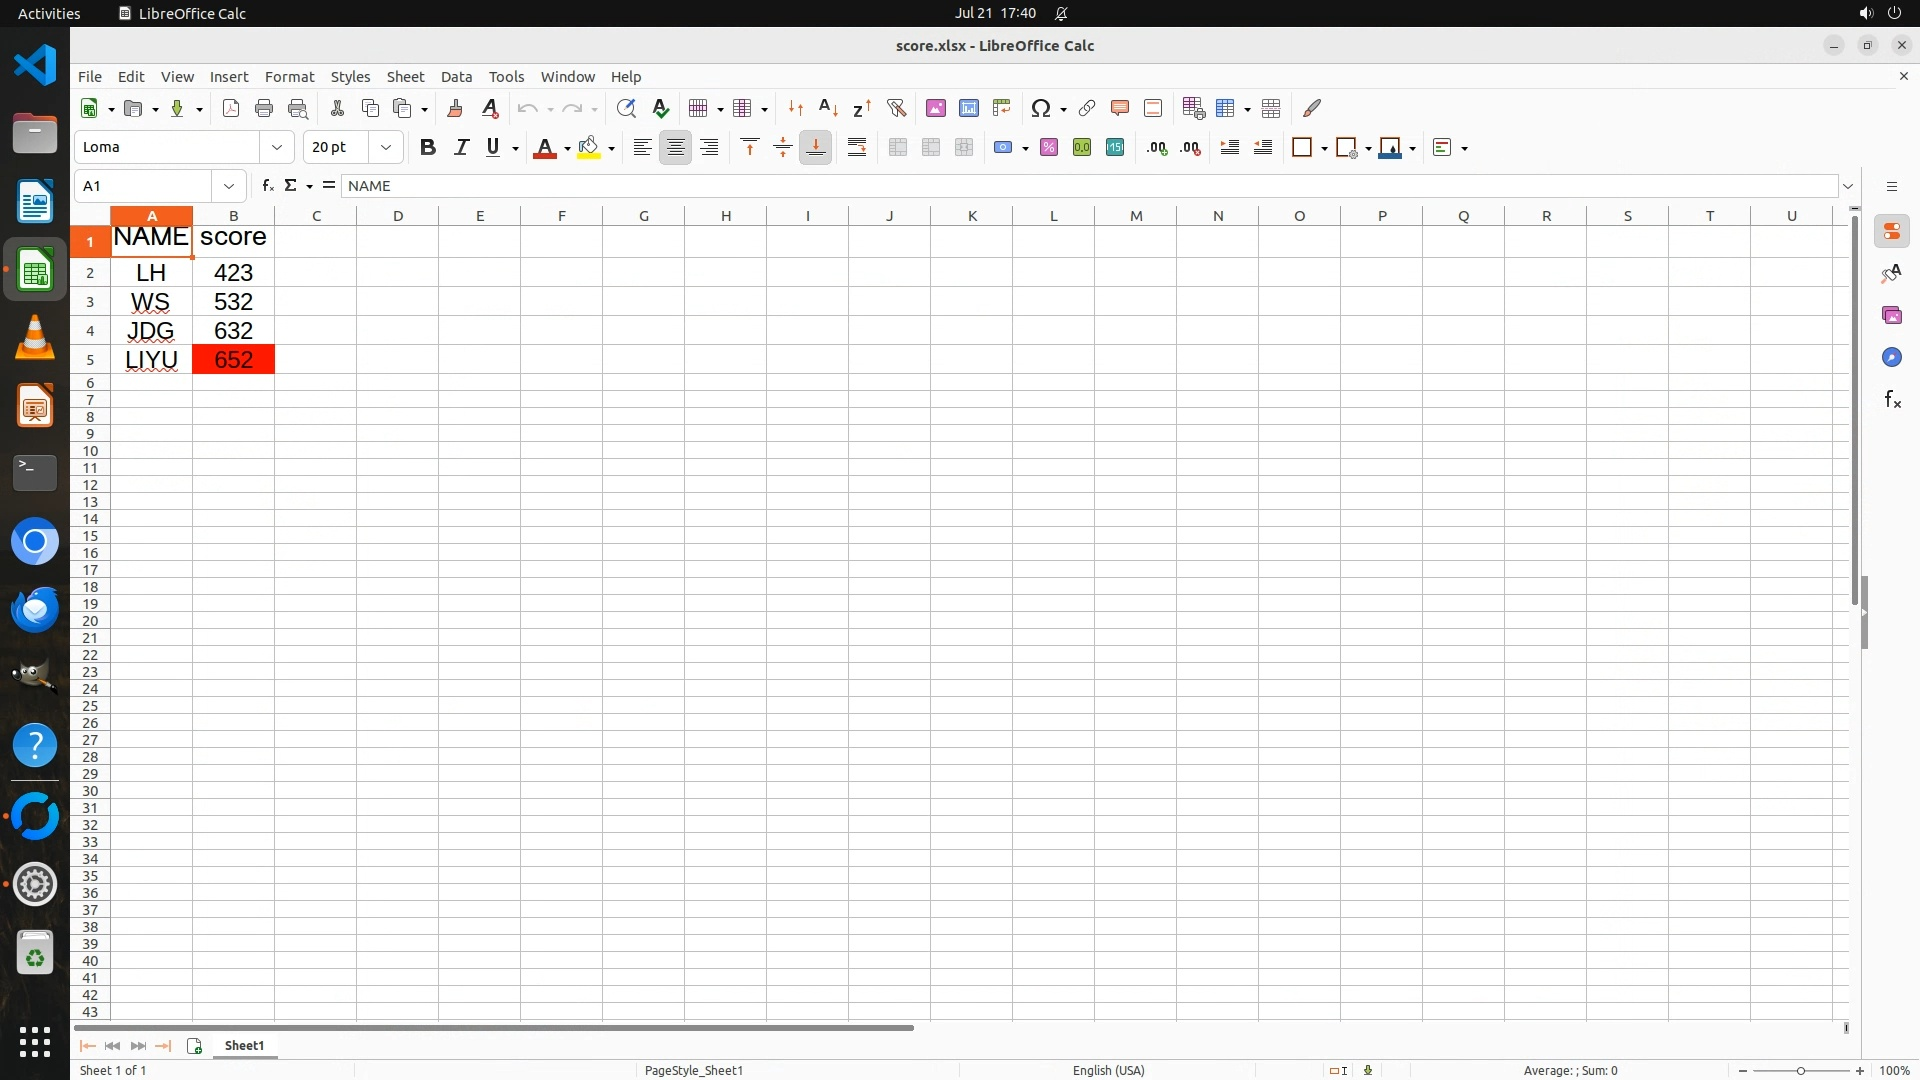Screen dimensions: 1920x1080
Task: Click the Merge and Center Cells icon
Action: [898, 148]
